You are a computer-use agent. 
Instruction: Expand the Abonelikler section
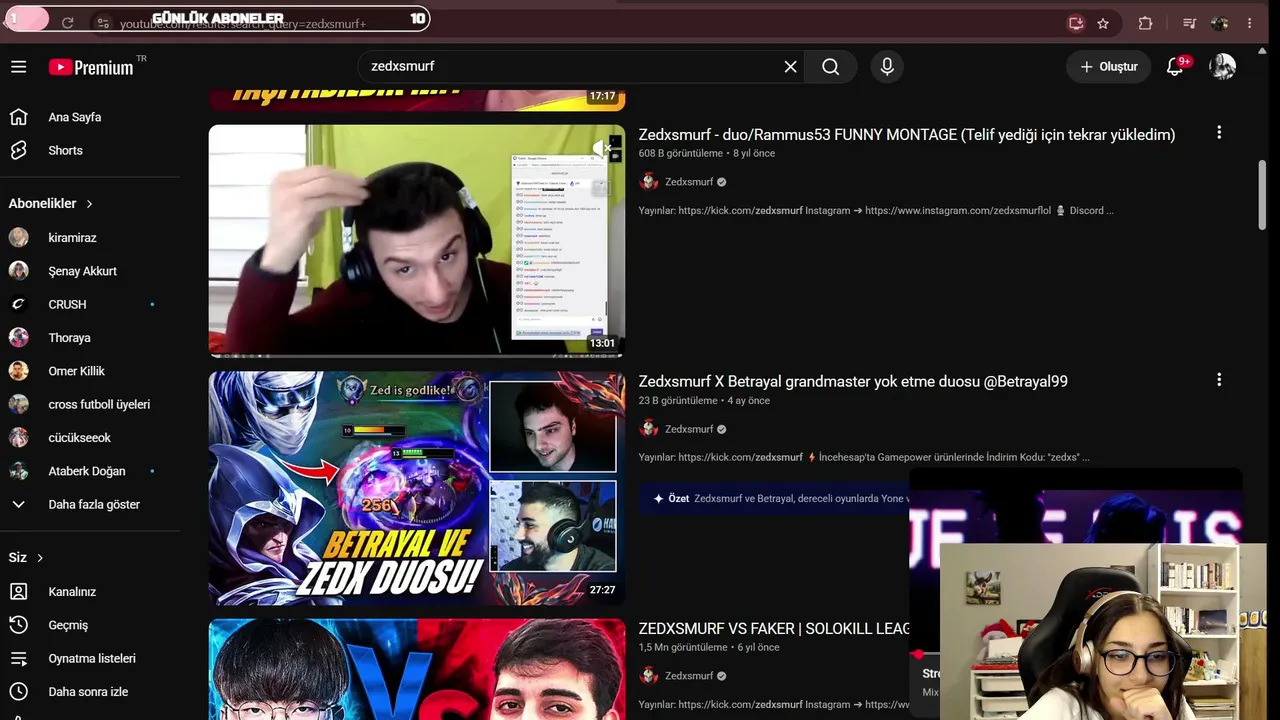[x=51, y=203]
